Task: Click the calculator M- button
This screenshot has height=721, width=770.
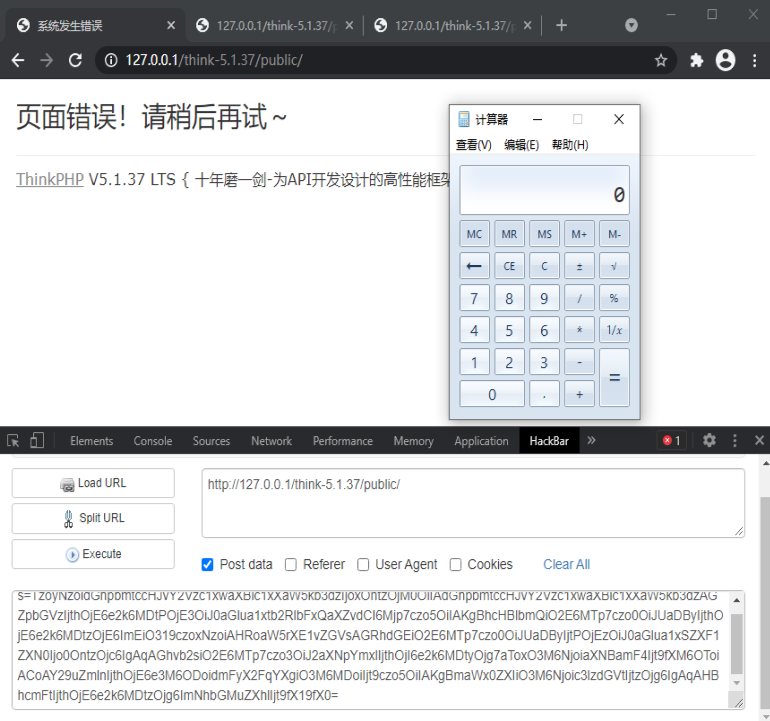Action: [614, 234]
